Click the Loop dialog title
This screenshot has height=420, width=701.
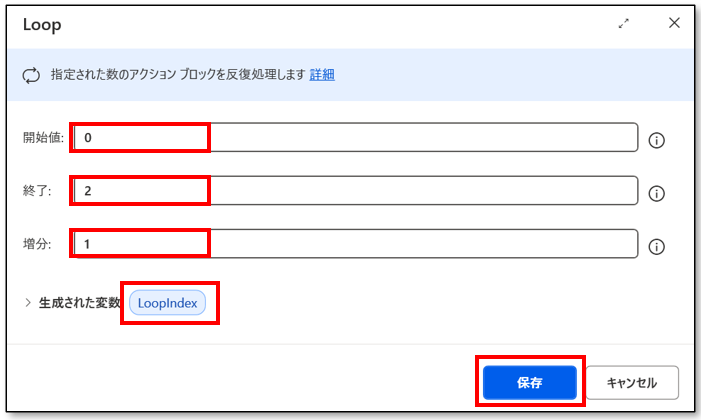[42, 23]
